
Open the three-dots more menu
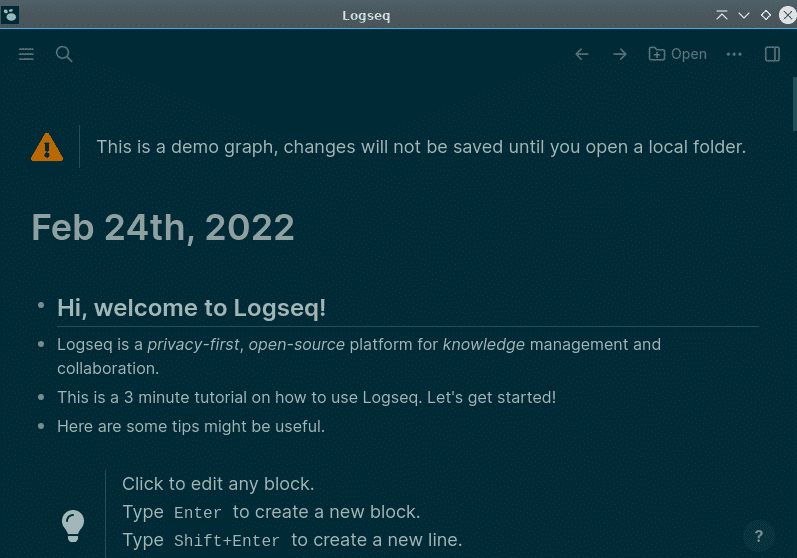(734, 54)
